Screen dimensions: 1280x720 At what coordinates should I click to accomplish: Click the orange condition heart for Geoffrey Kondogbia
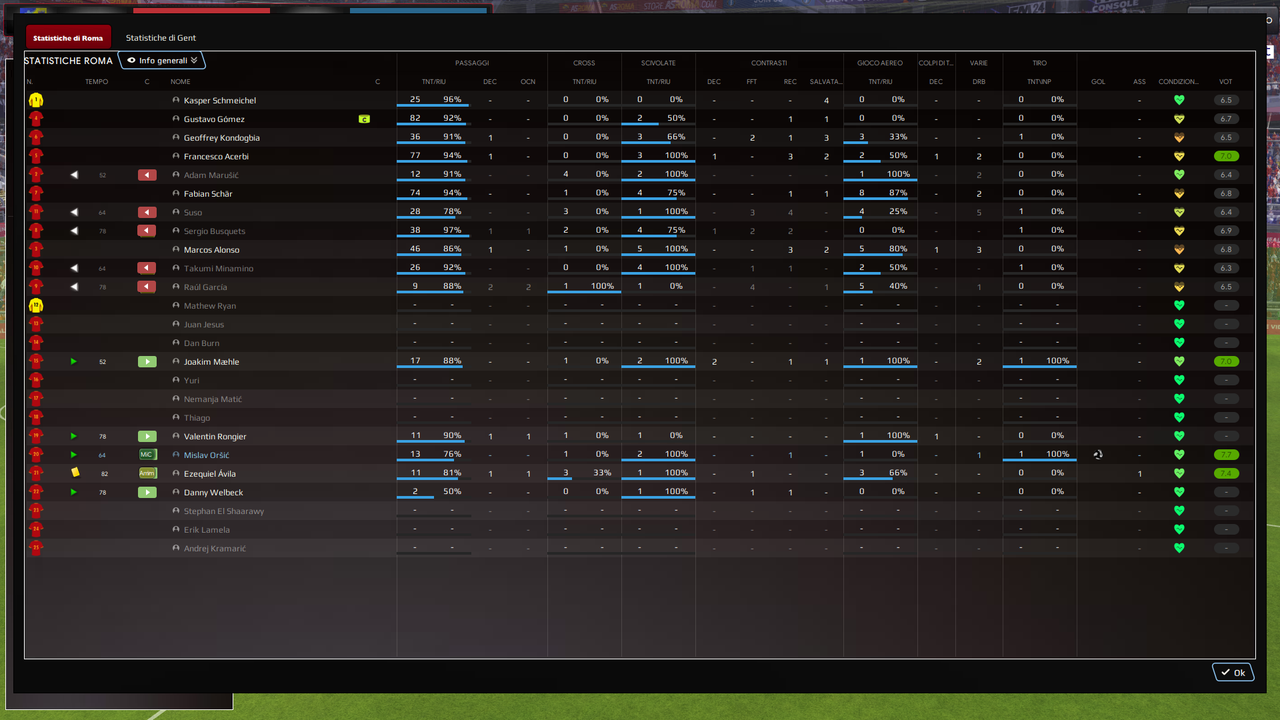pyautogui.click(x=1179, y=137)
